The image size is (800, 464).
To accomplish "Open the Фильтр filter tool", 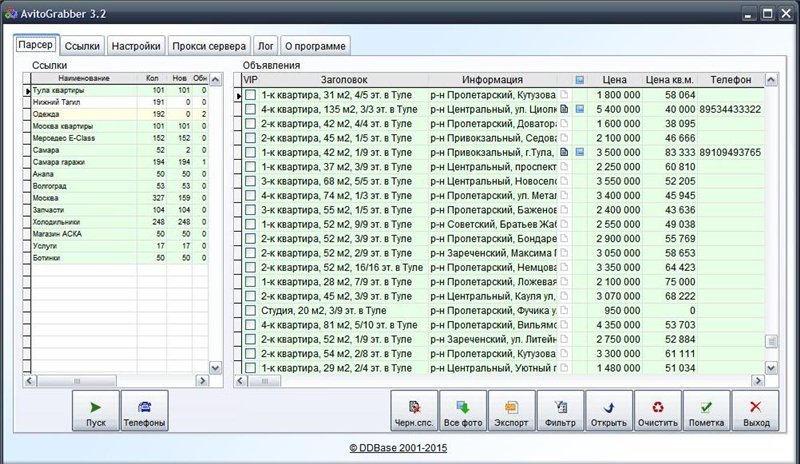I will [560, 411].
